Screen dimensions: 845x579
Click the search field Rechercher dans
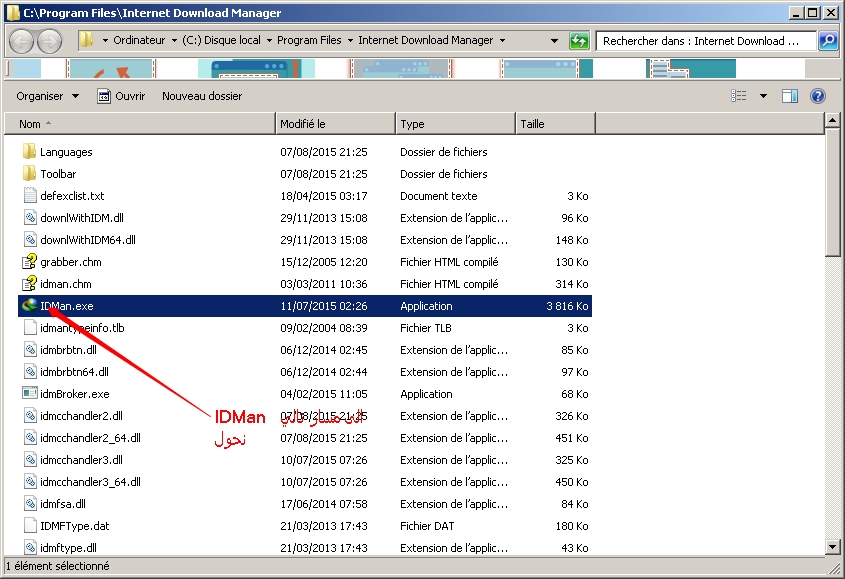coord(705,41)
